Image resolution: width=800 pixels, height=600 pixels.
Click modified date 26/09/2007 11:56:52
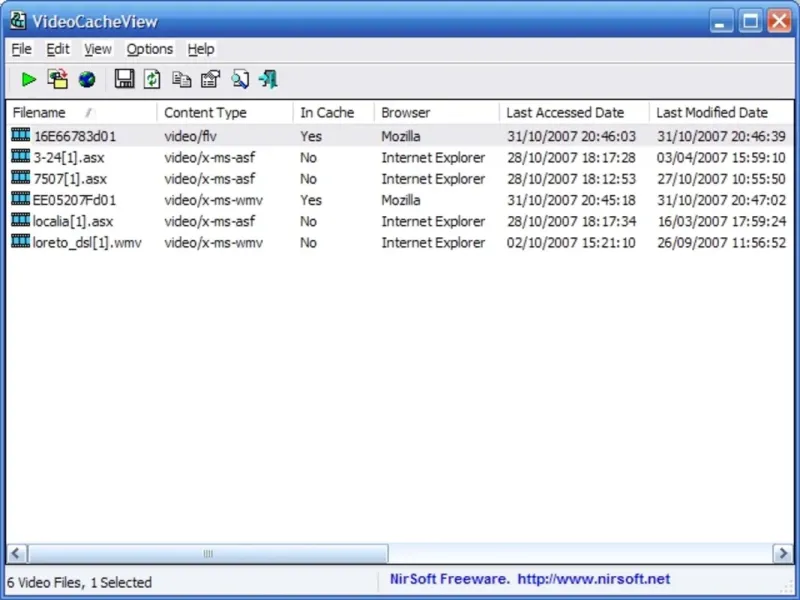[x=721, y=243]
